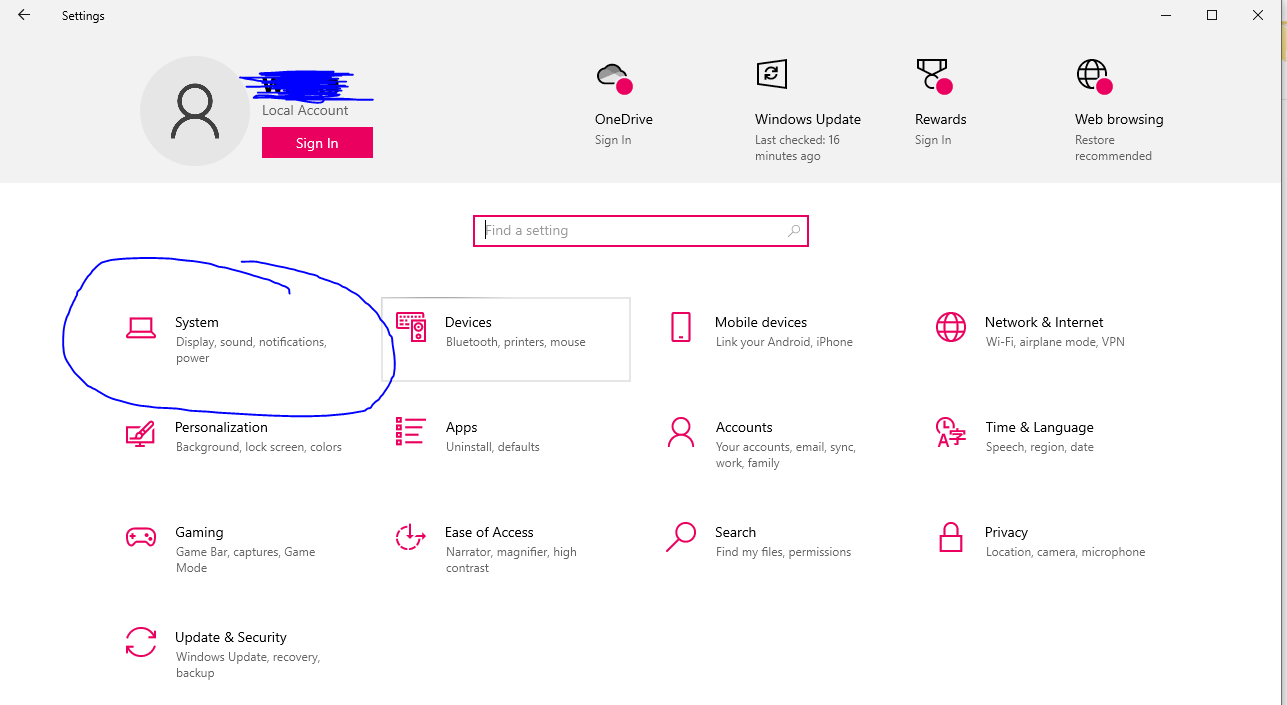
Task: Click the search magnifier in Find a setting
Action: (x=794, y=231)
